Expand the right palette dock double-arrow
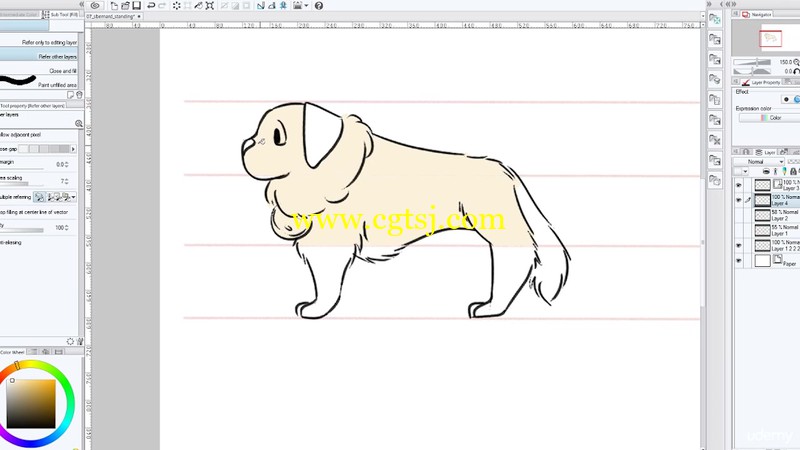 coord(709,4)
